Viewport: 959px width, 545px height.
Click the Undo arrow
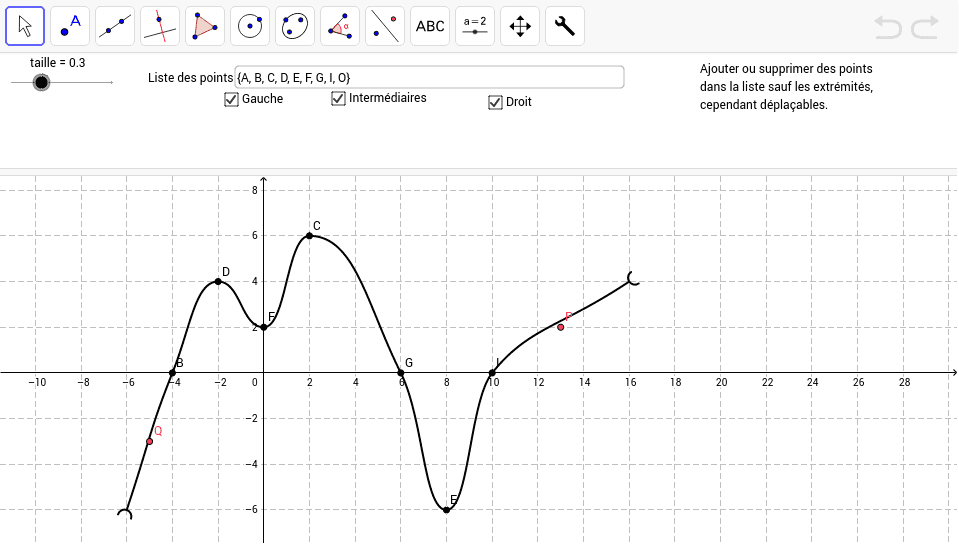pos(887,28)
